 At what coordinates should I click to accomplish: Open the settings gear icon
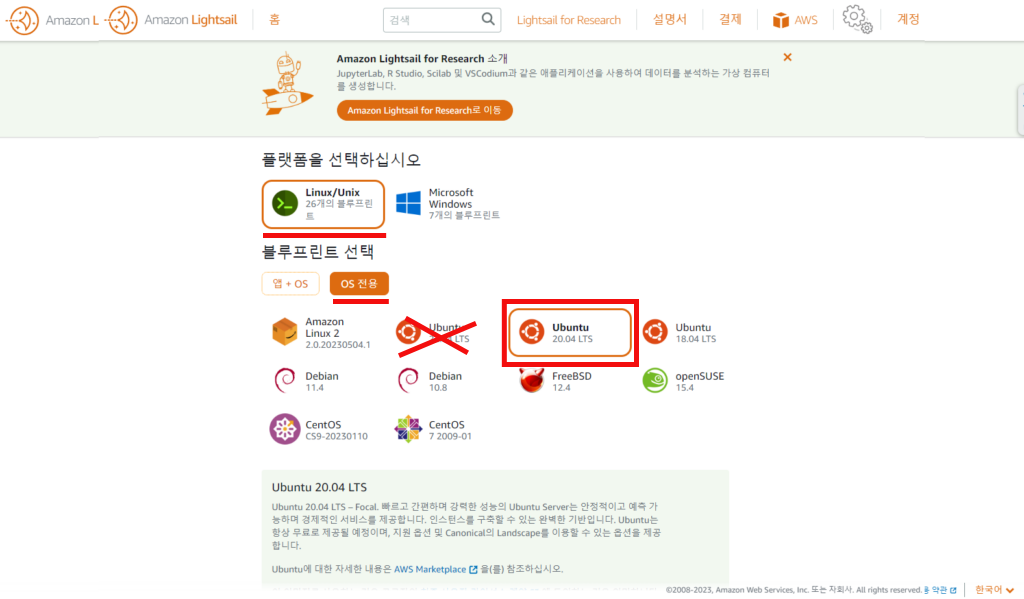(x=857, y=19)
